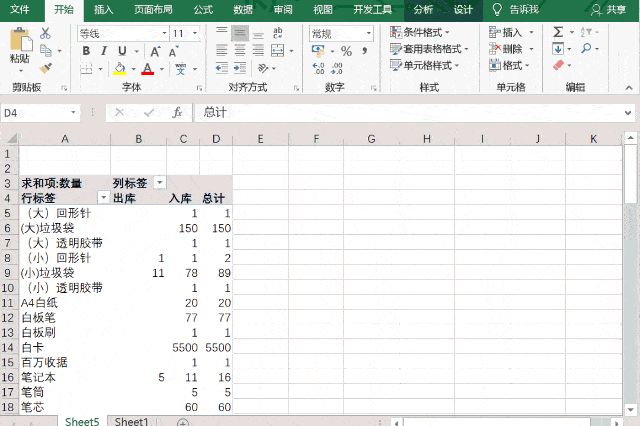Open the font name 等线 dropdown
Screen dimensions: 640x426
(164, 33)
